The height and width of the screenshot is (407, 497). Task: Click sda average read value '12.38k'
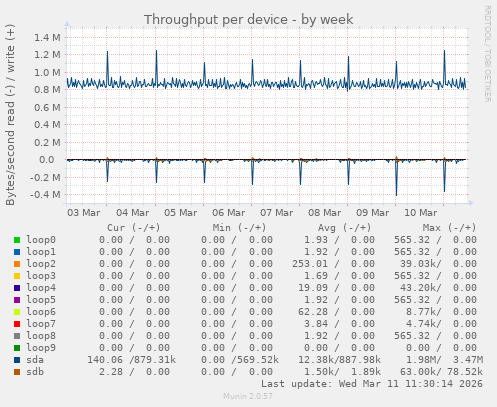[x=317, y=360]
